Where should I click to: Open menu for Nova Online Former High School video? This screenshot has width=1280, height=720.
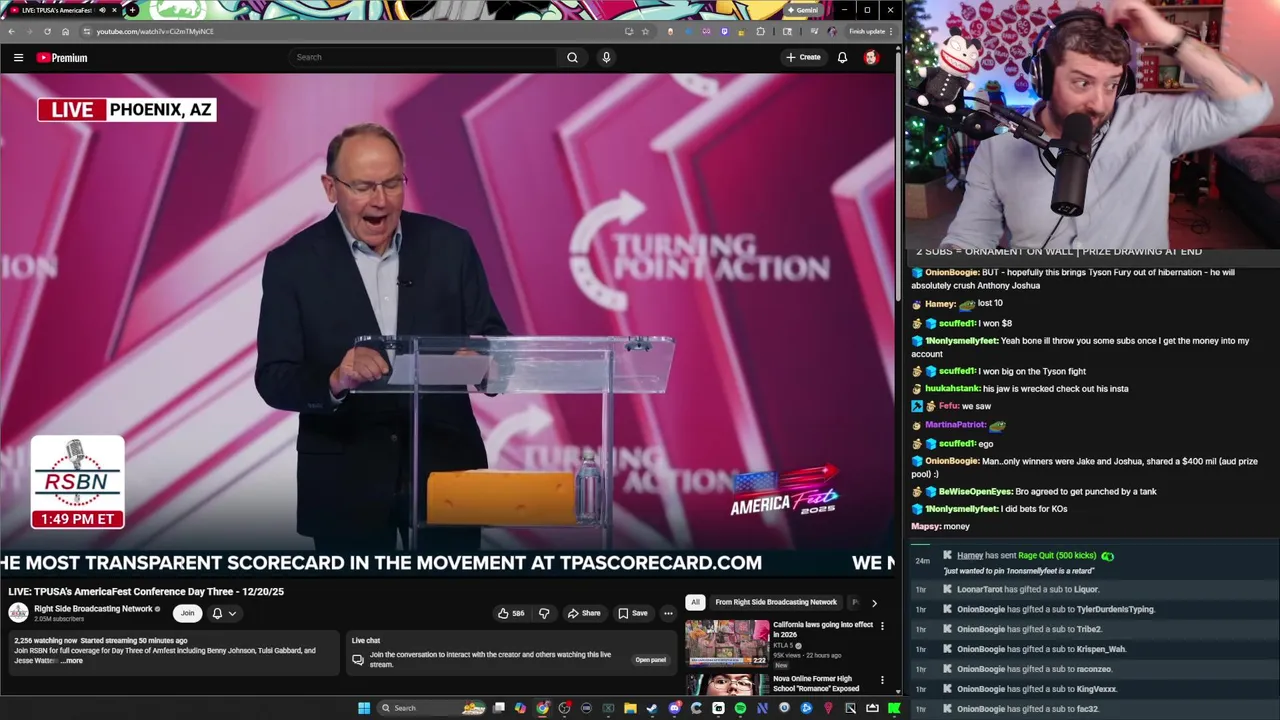point(882,680)
